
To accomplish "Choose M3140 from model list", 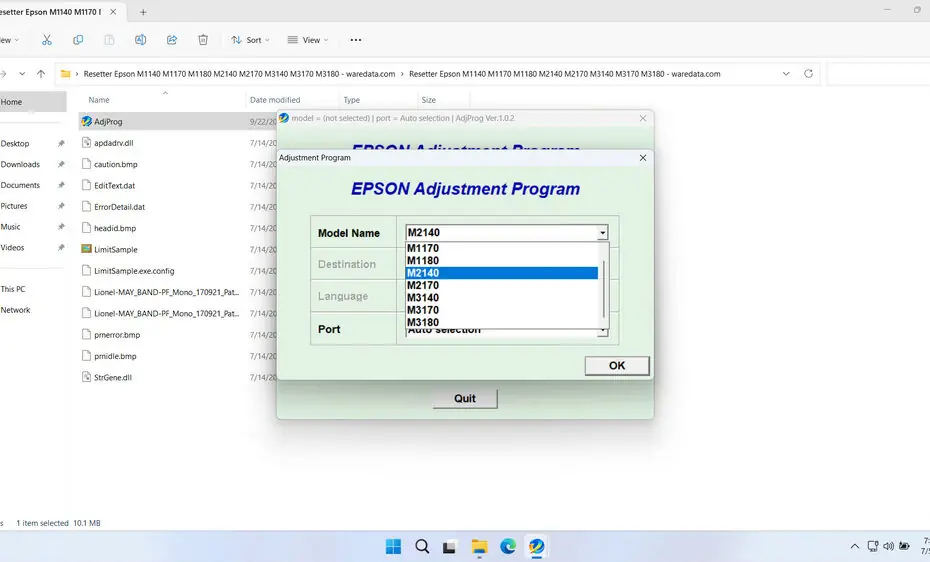I will pos(502,298).
